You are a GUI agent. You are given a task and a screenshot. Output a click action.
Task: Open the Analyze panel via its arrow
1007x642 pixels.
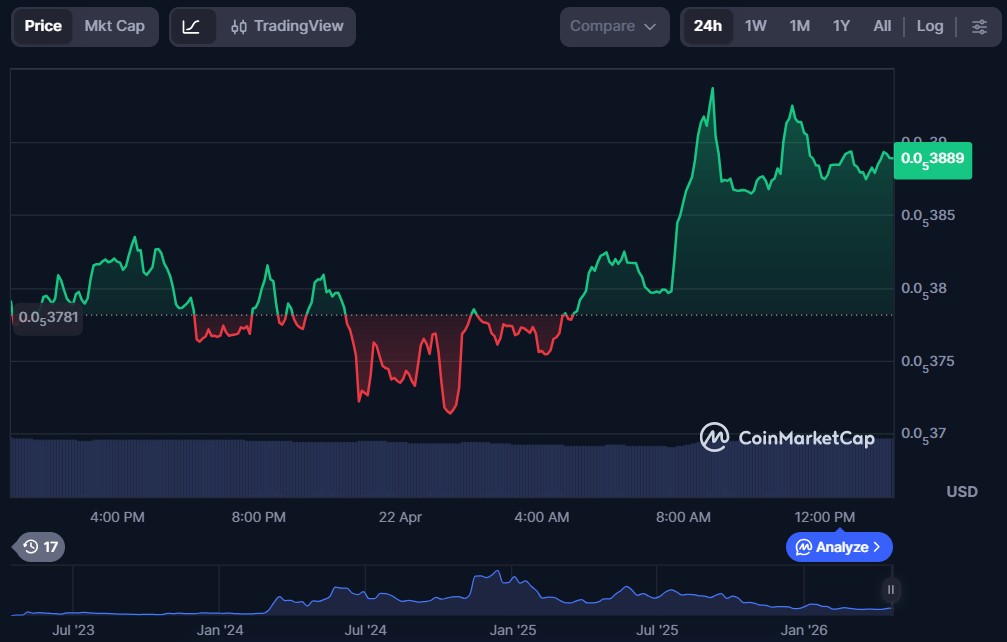point(877,547)
